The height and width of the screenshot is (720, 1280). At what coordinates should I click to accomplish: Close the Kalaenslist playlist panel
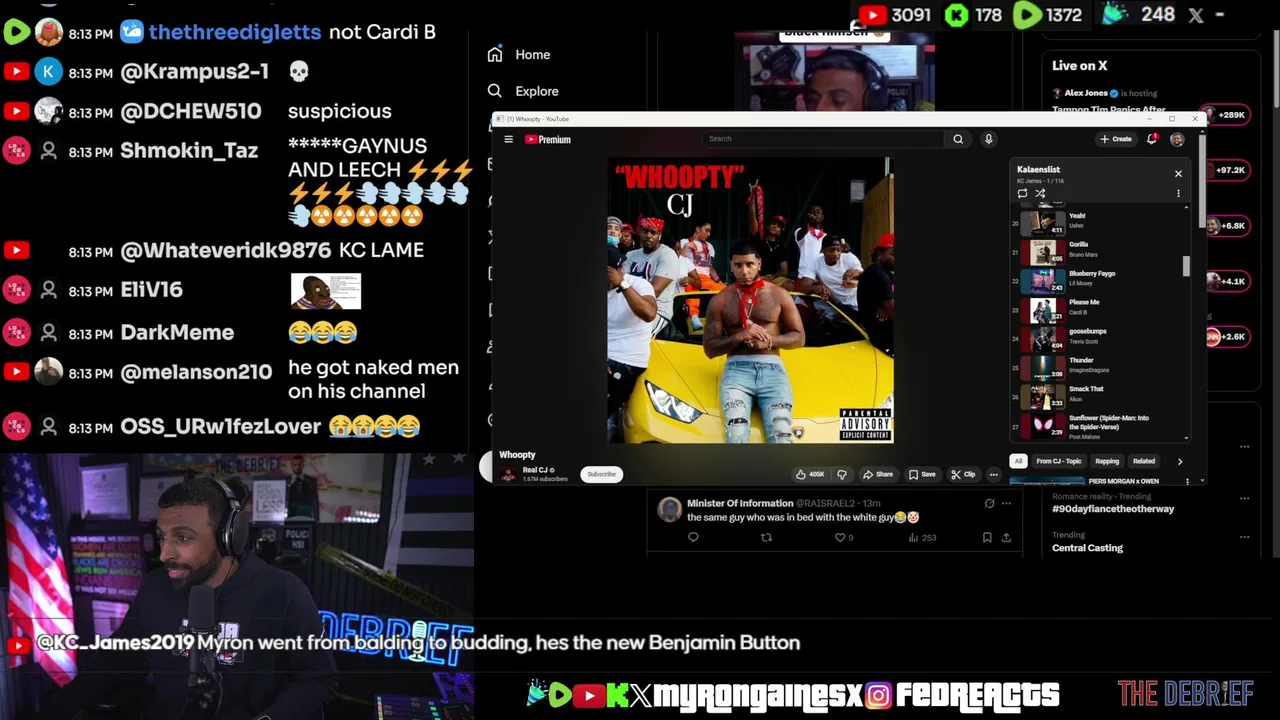pos(1178,174)
